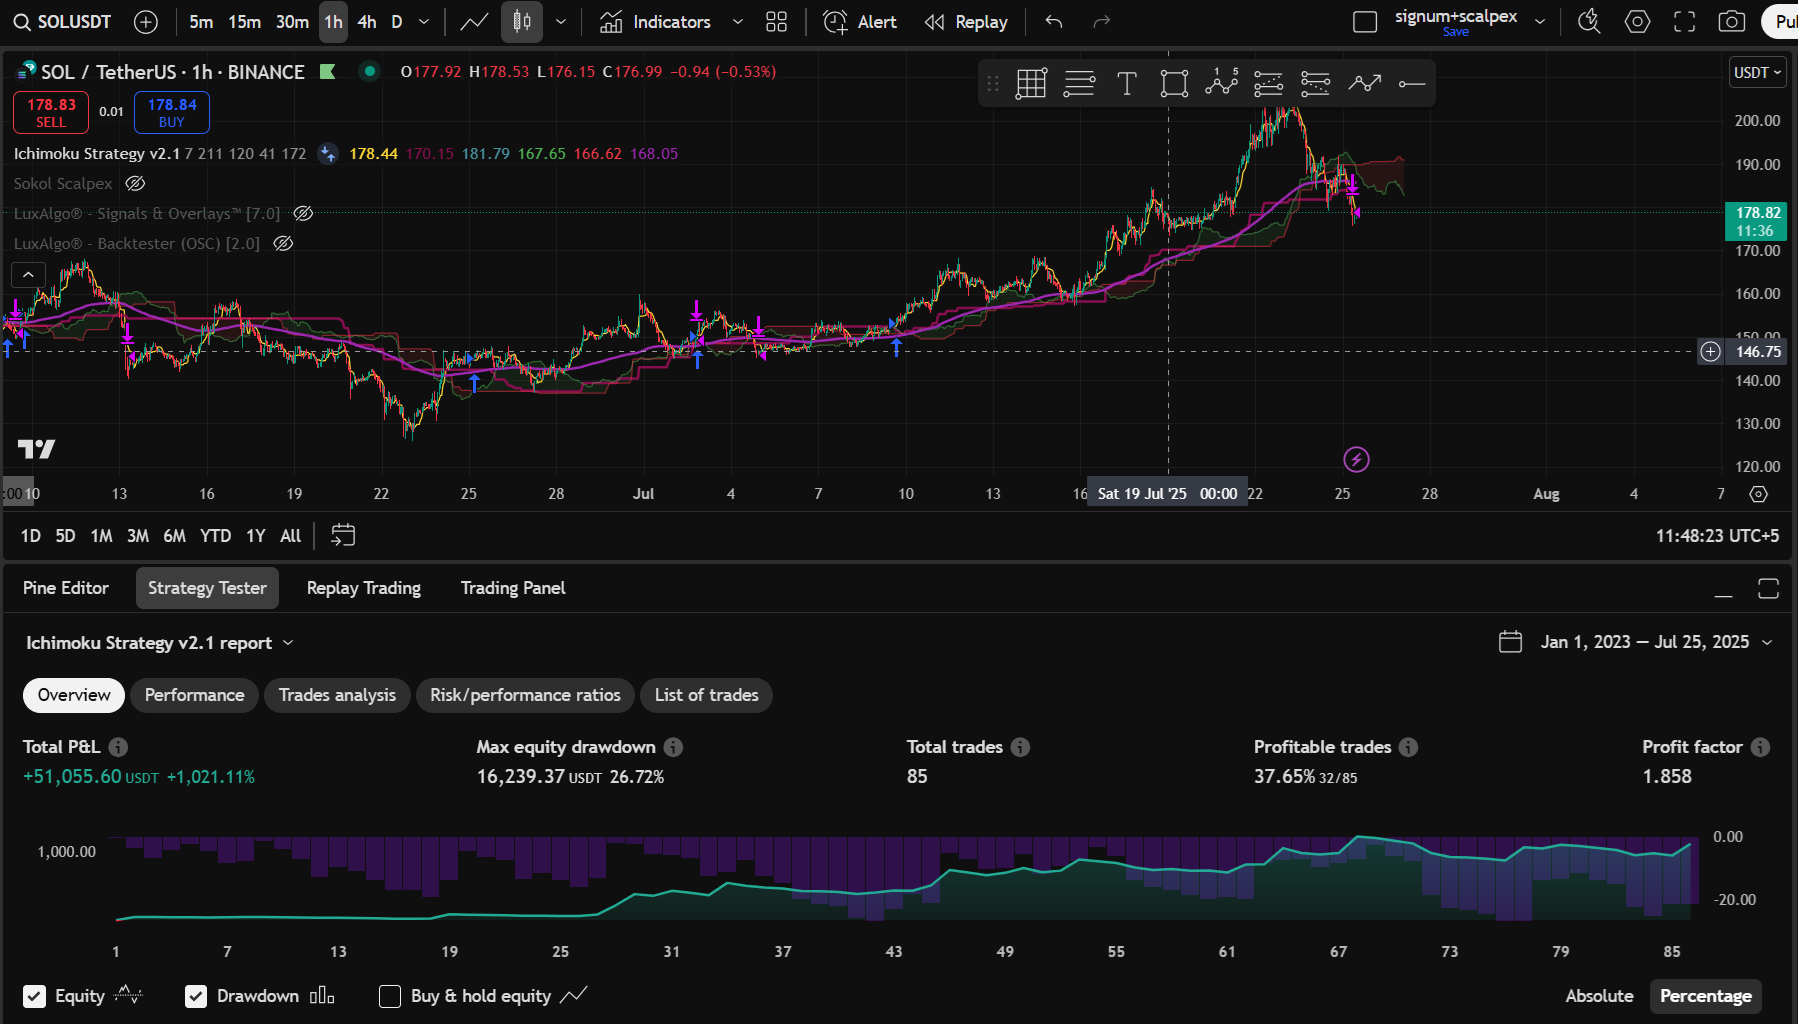Uncheck the Equity checkbox
Viewport: 1798px width, 1024px height.
[35, 996]
